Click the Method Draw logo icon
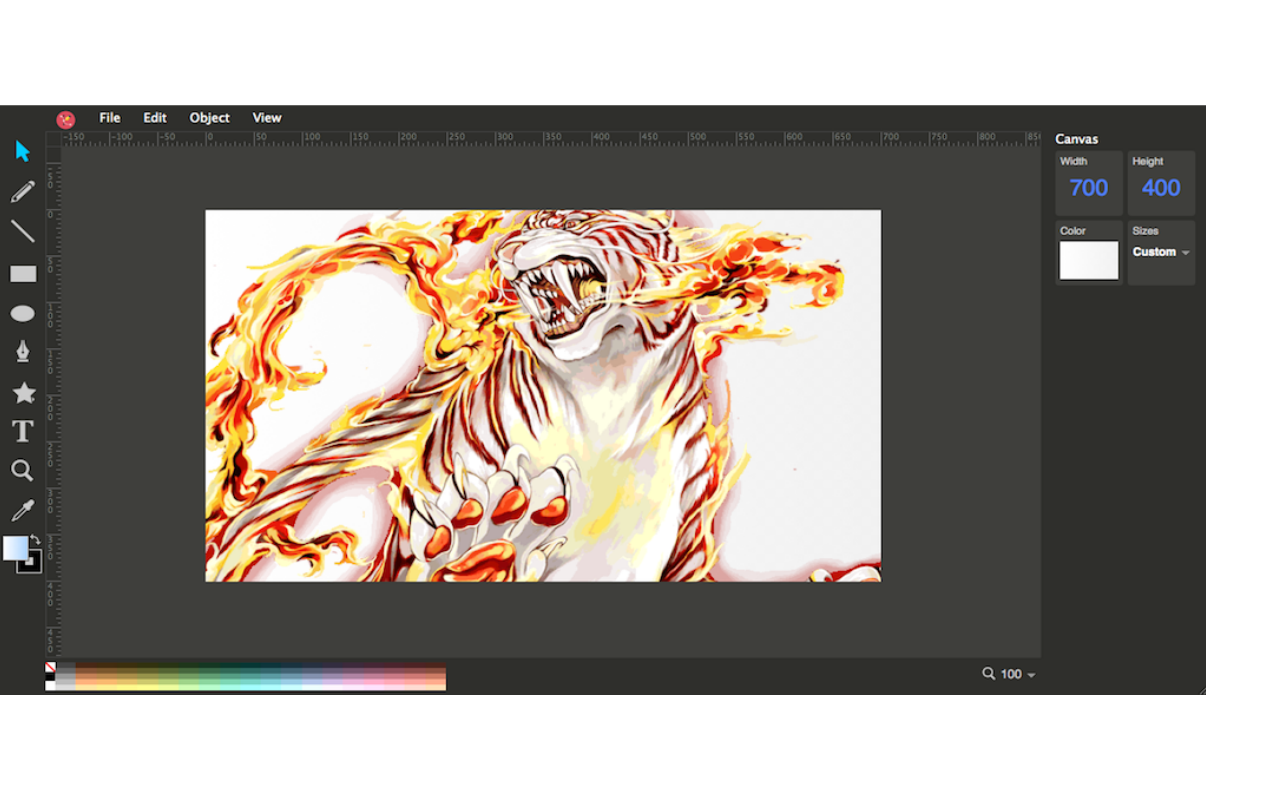1280x800 pixels. 66,119
